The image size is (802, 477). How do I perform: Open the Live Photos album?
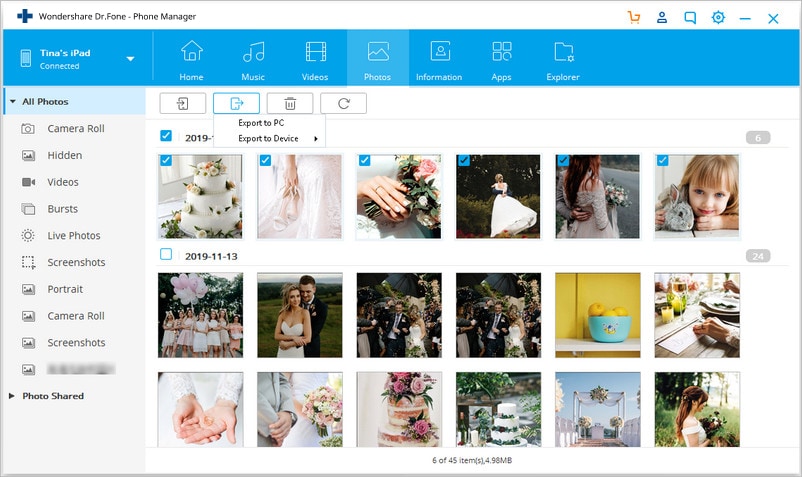coord(74,236)
